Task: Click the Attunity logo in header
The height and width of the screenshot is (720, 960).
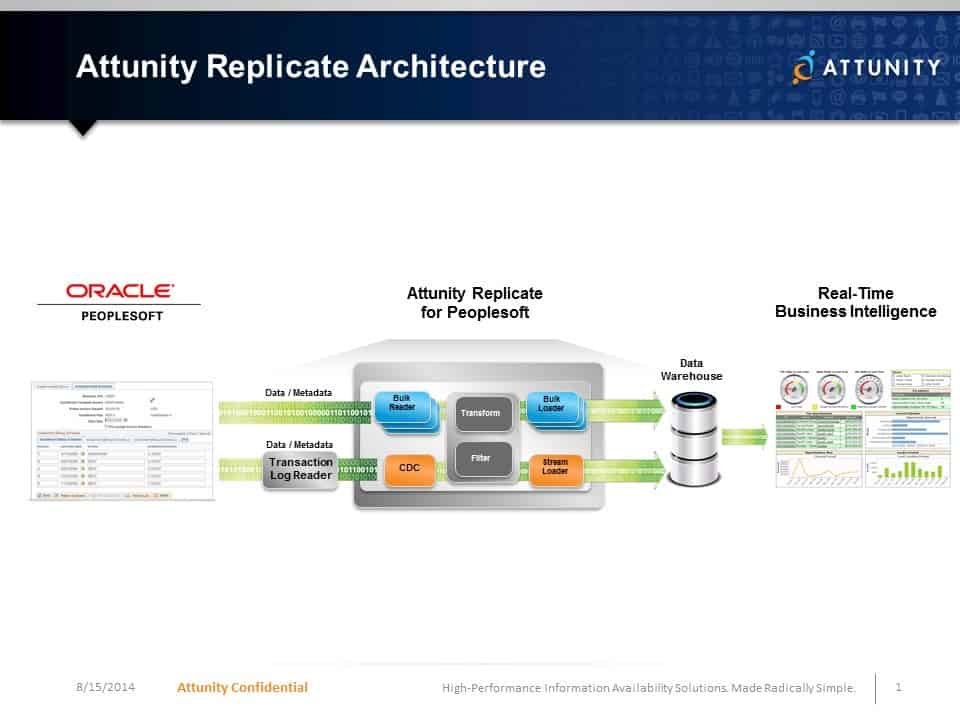Action: [866, 67]
